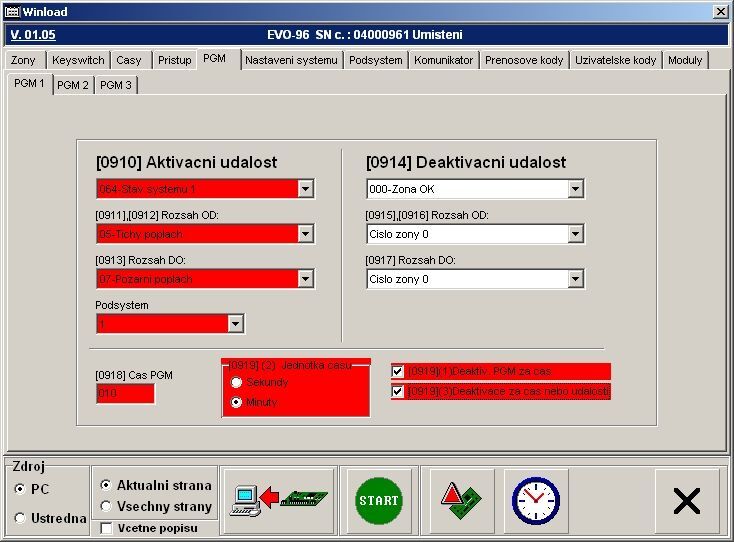Choose the Vsechny strany option

tap(106, 506)
